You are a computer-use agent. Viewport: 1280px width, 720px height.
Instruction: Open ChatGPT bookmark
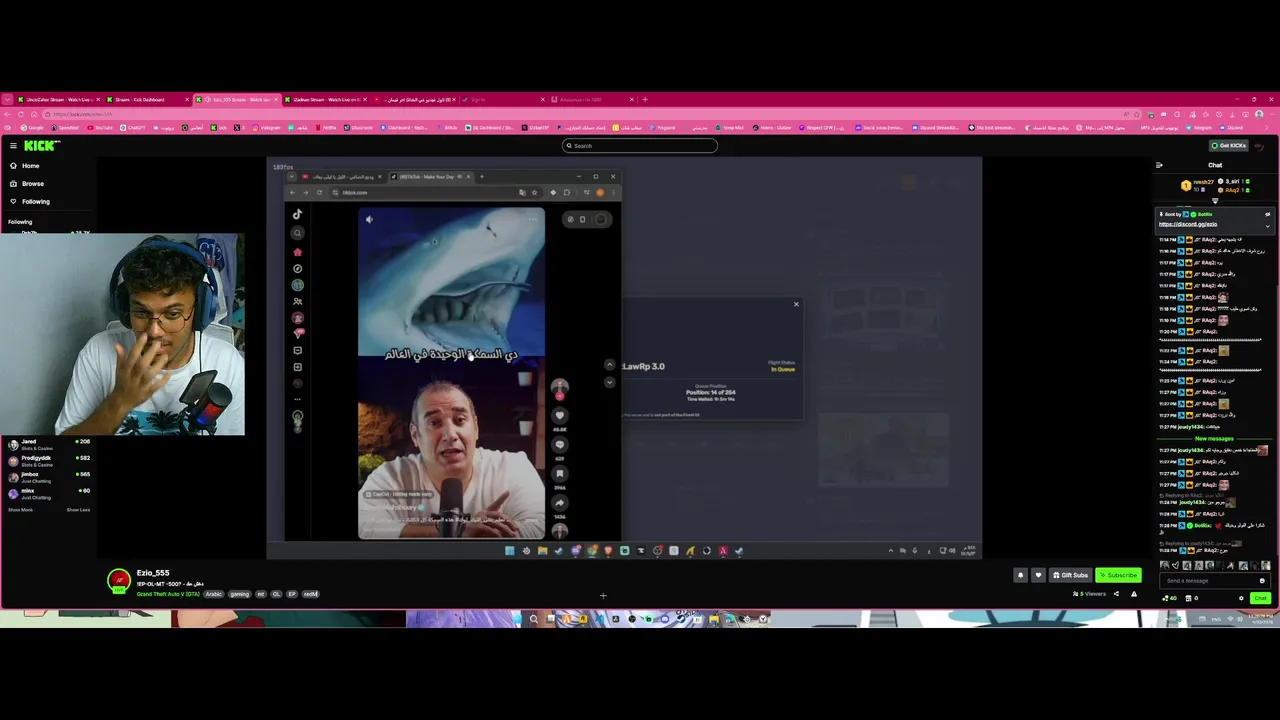[x=132, y=128]
